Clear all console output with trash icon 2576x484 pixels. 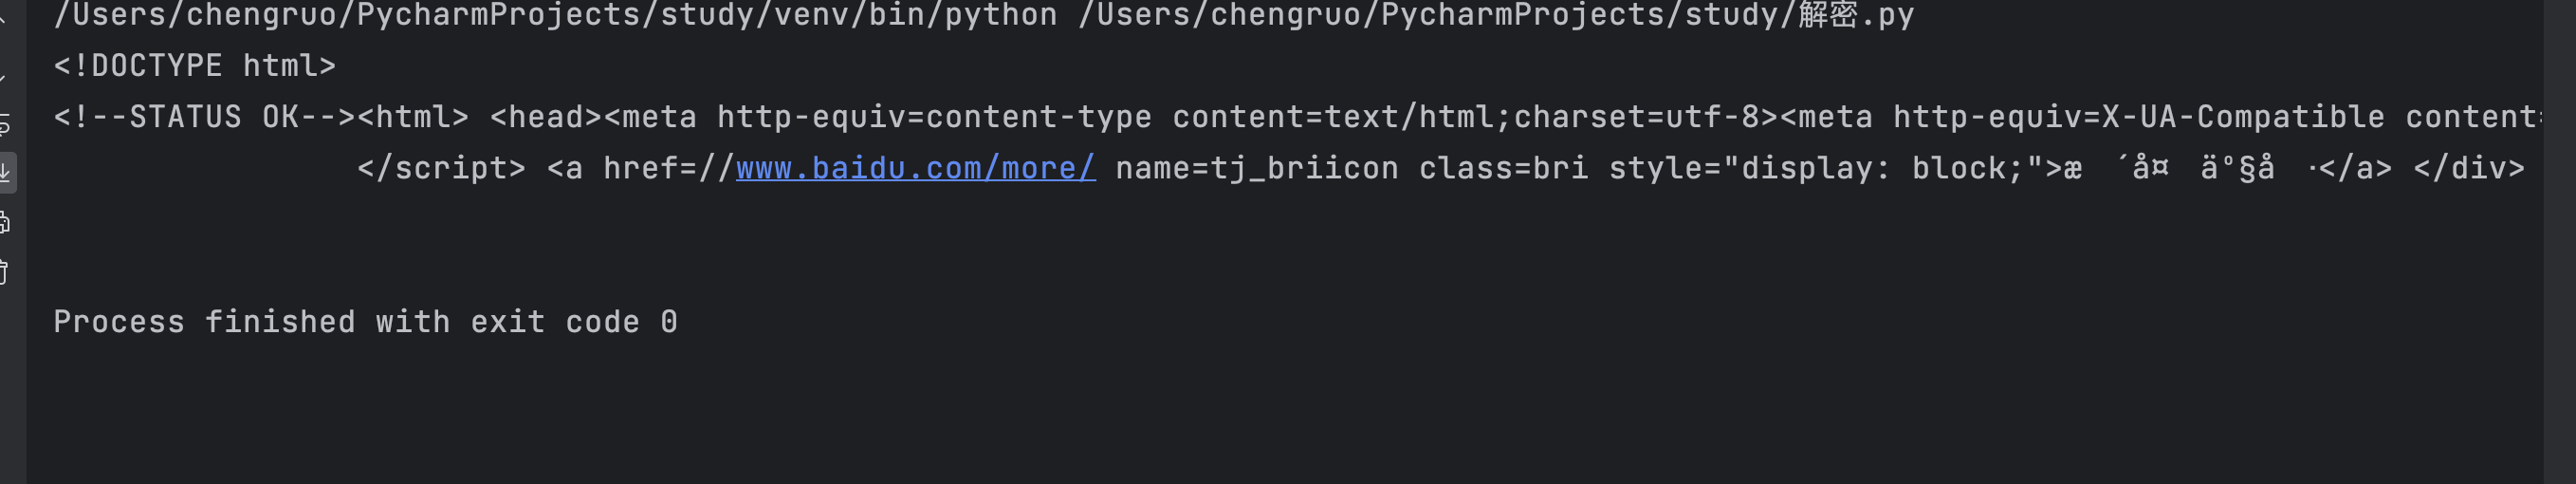coord(4,271)
